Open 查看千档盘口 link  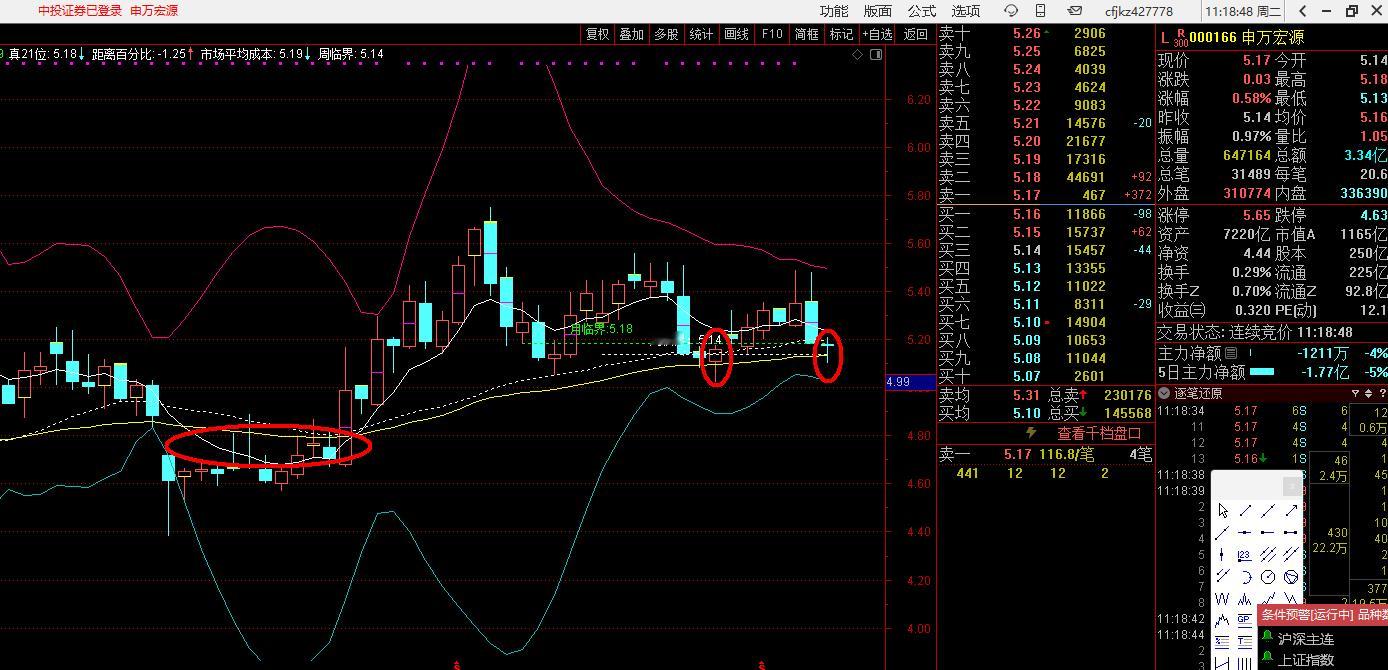point(1099,433)
